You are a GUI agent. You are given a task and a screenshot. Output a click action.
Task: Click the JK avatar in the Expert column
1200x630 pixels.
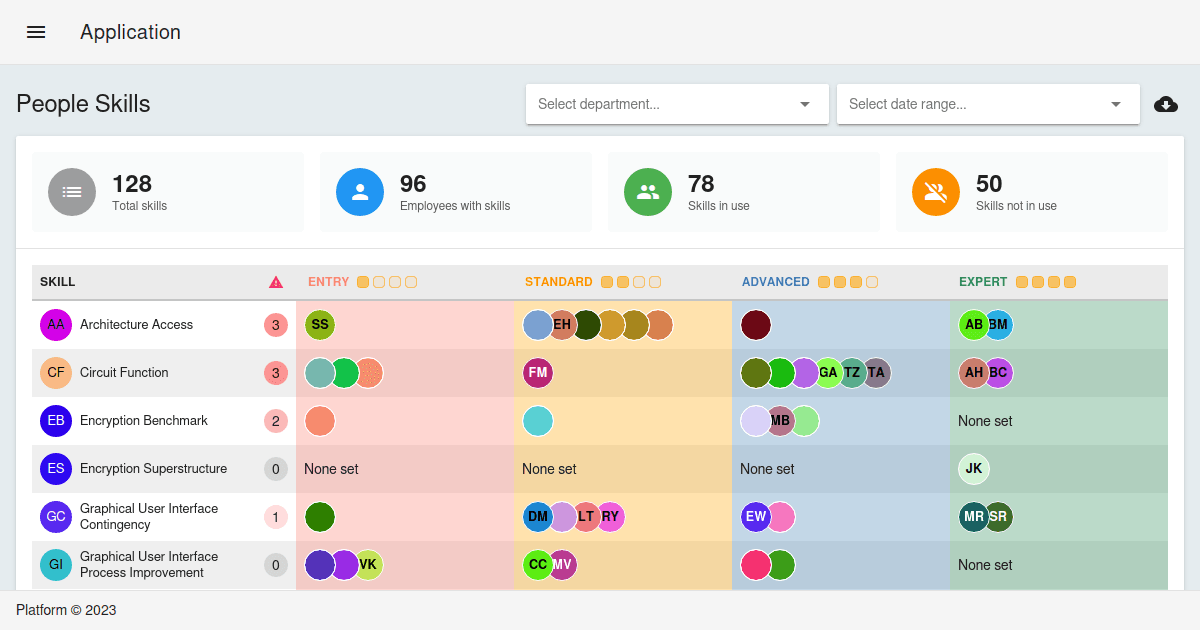pyautogui.click(x=973, y=469)
